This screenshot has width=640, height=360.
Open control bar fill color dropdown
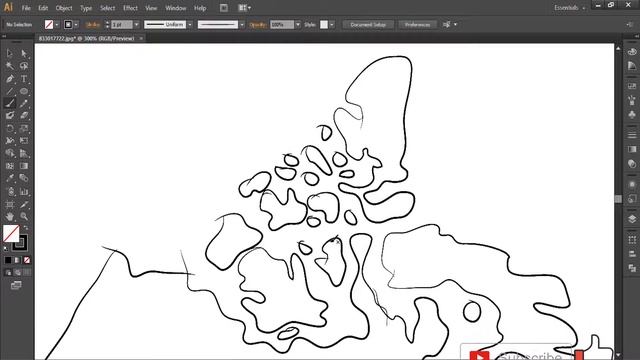coord(57,25)
